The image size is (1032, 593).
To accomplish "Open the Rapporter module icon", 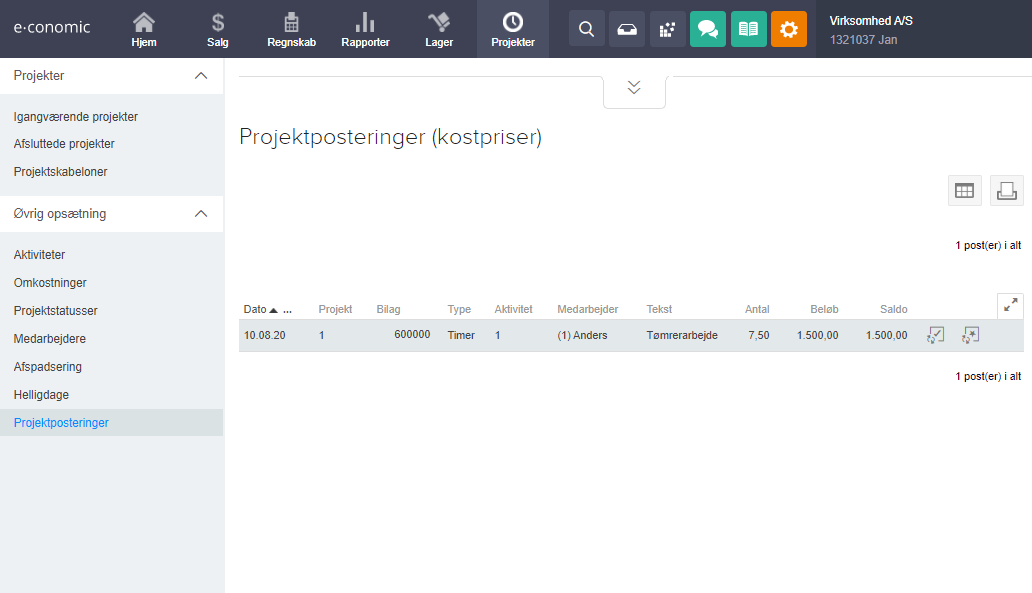I will [x=365, y=28].
